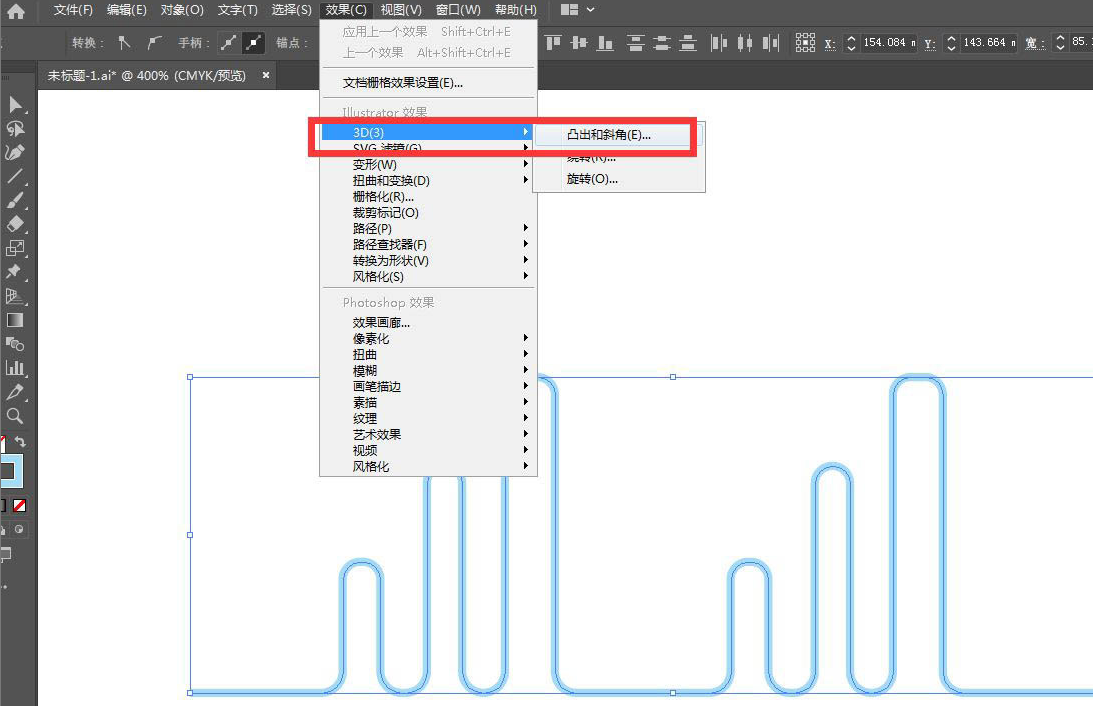Viewport: 1093px width, 706px height.
Task: Click the vertical distribute center icon
Action: tap(662, 43)
